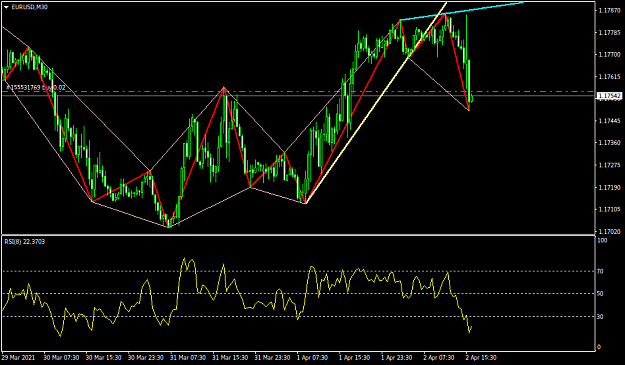Click RSI scale level 70
This screenshot has width=625, height=365.
click(601, 271)
